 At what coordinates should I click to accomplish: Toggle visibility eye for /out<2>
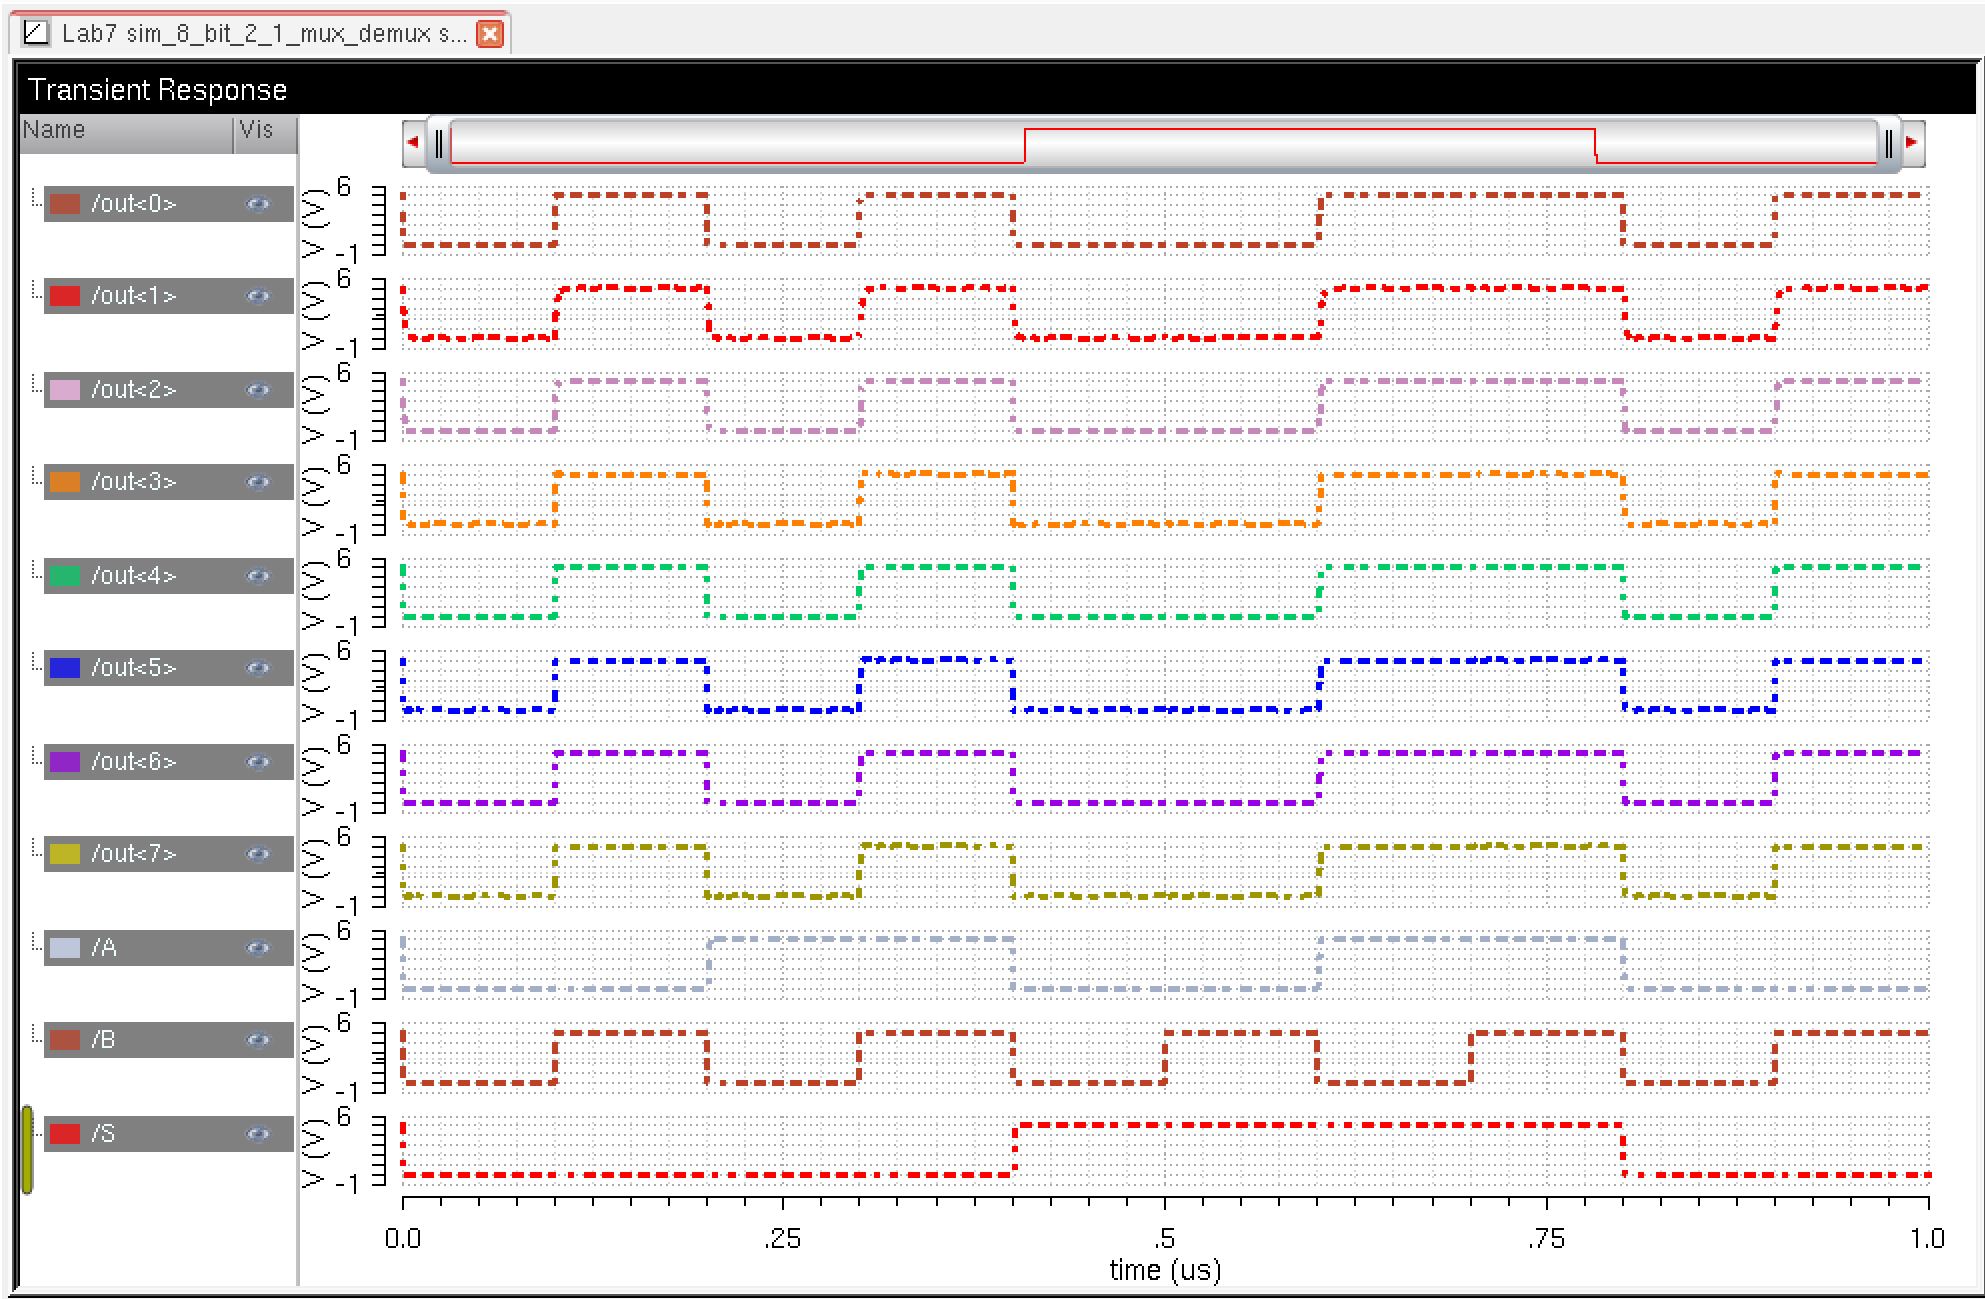point(258,390)
